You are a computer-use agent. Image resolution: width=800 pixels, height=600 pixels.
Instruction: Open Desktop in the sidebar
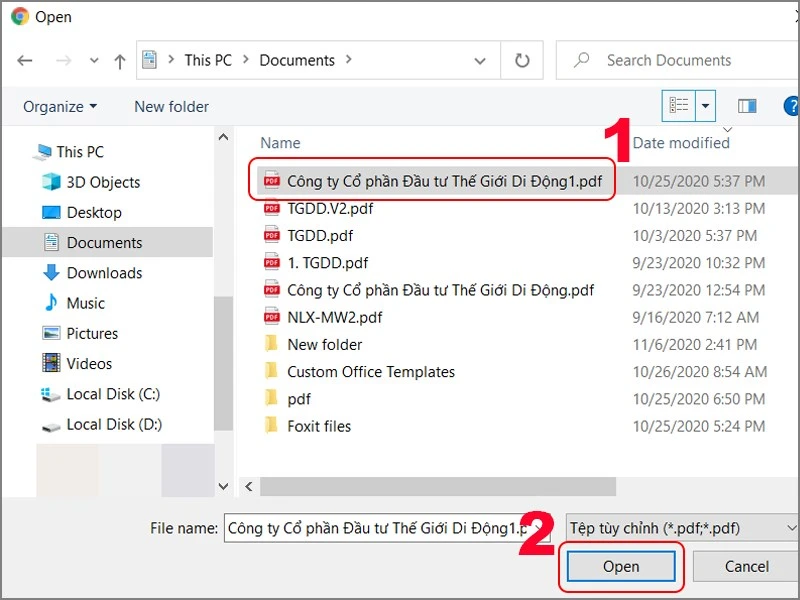click(94, 212)
